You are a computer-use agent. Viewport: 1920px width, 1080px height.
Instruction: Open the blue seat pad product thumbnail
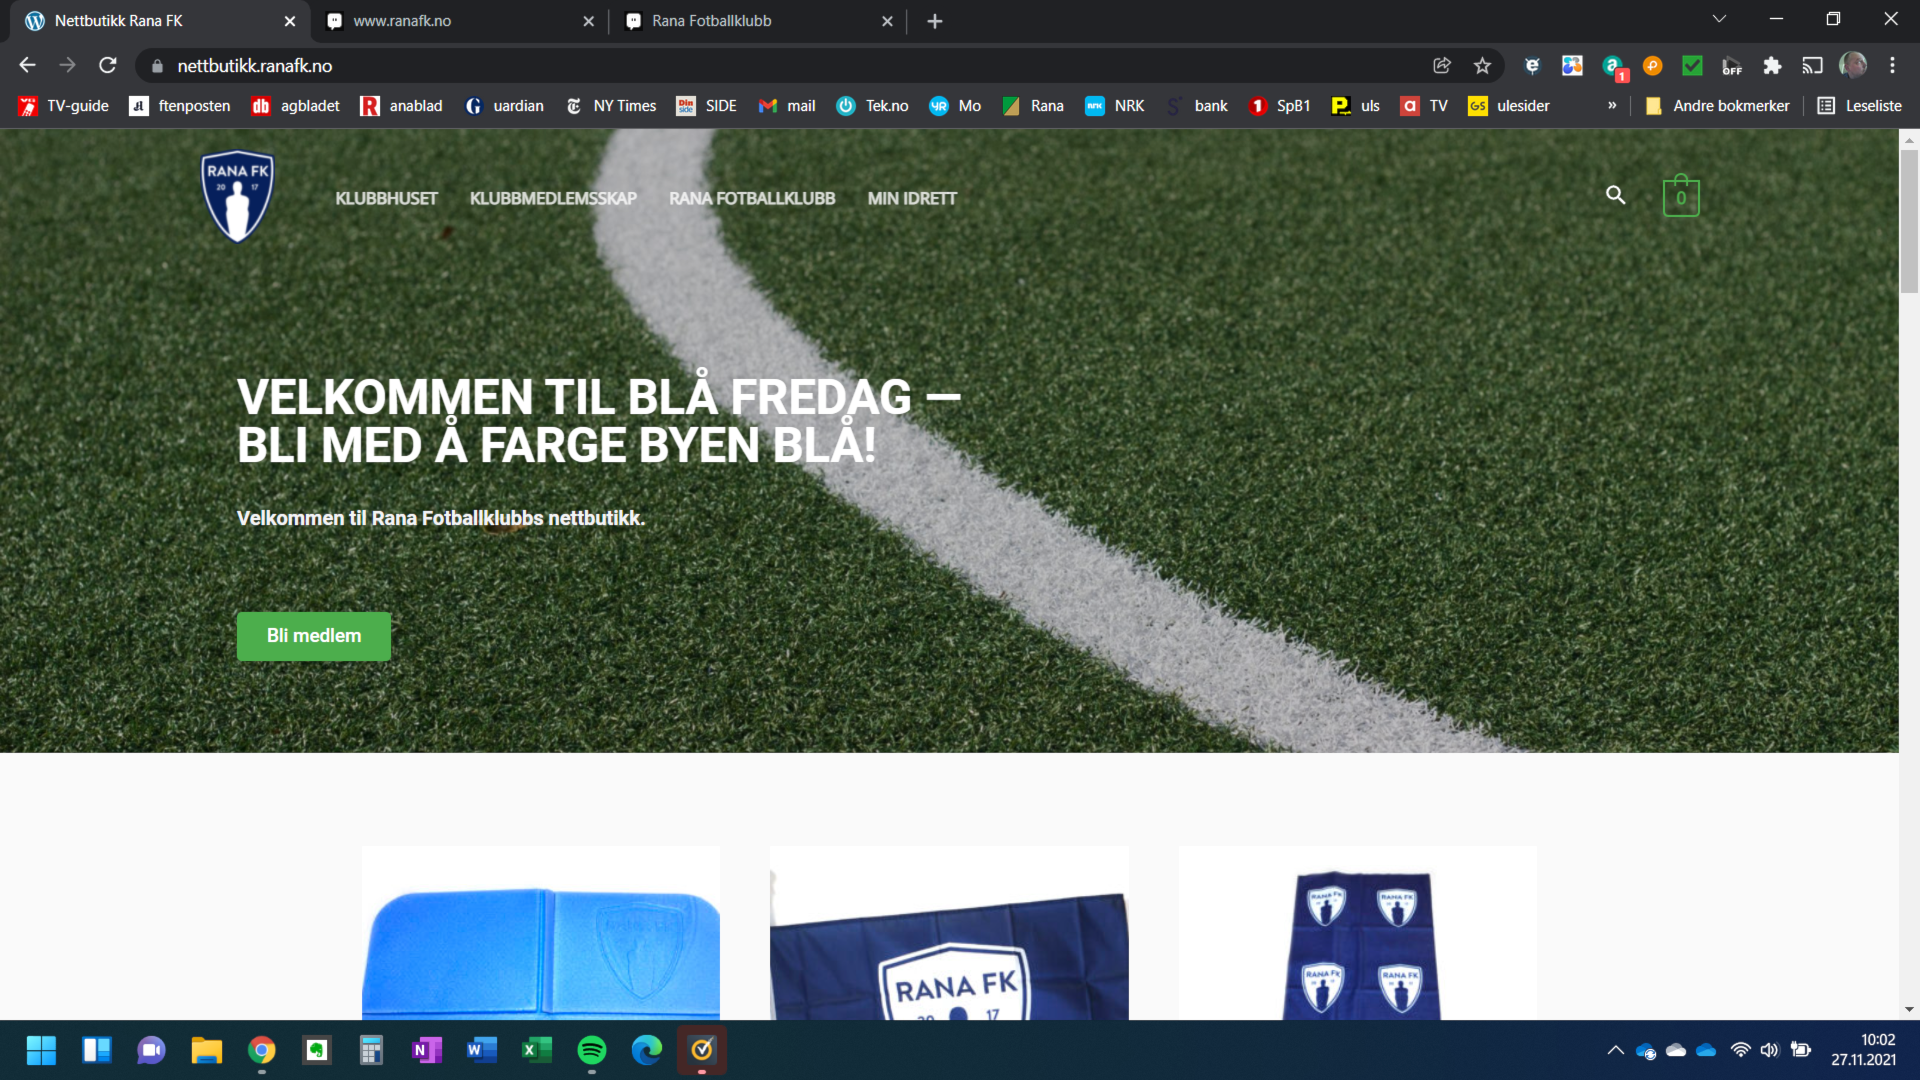click(541, 934)
